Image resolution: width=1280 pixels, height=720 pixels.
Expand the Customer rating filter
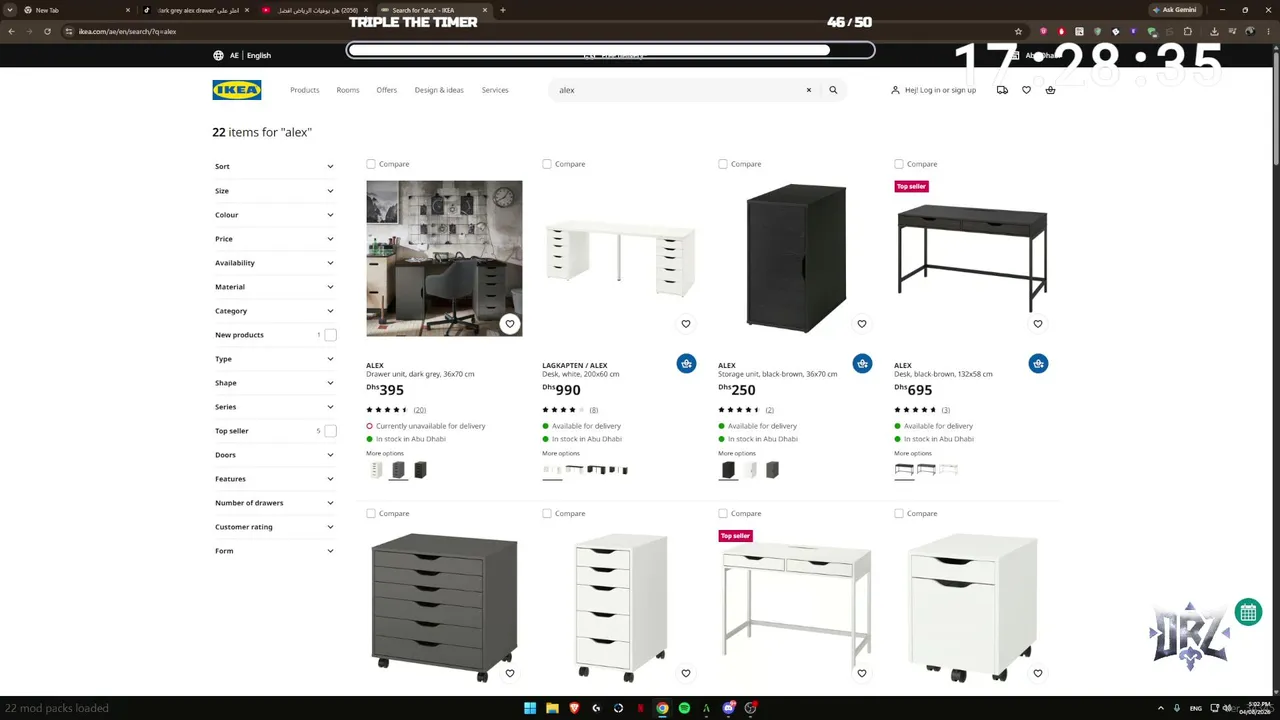pyautogui.click(x=275, y=527)
